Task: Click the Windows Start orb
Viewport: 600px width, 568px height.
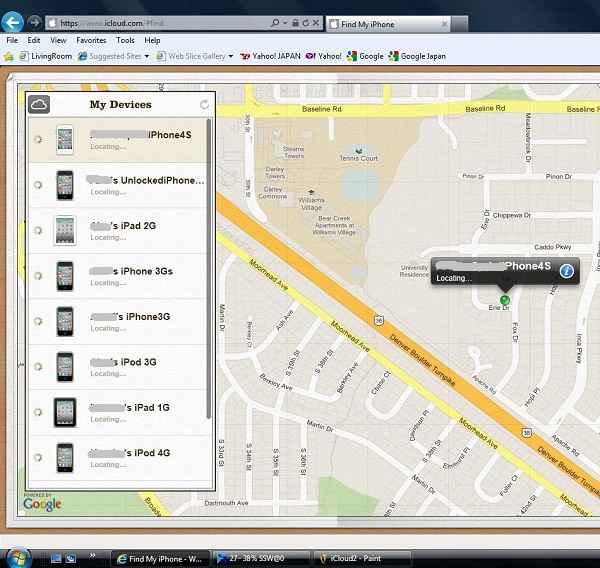Action: click(16, 558)
